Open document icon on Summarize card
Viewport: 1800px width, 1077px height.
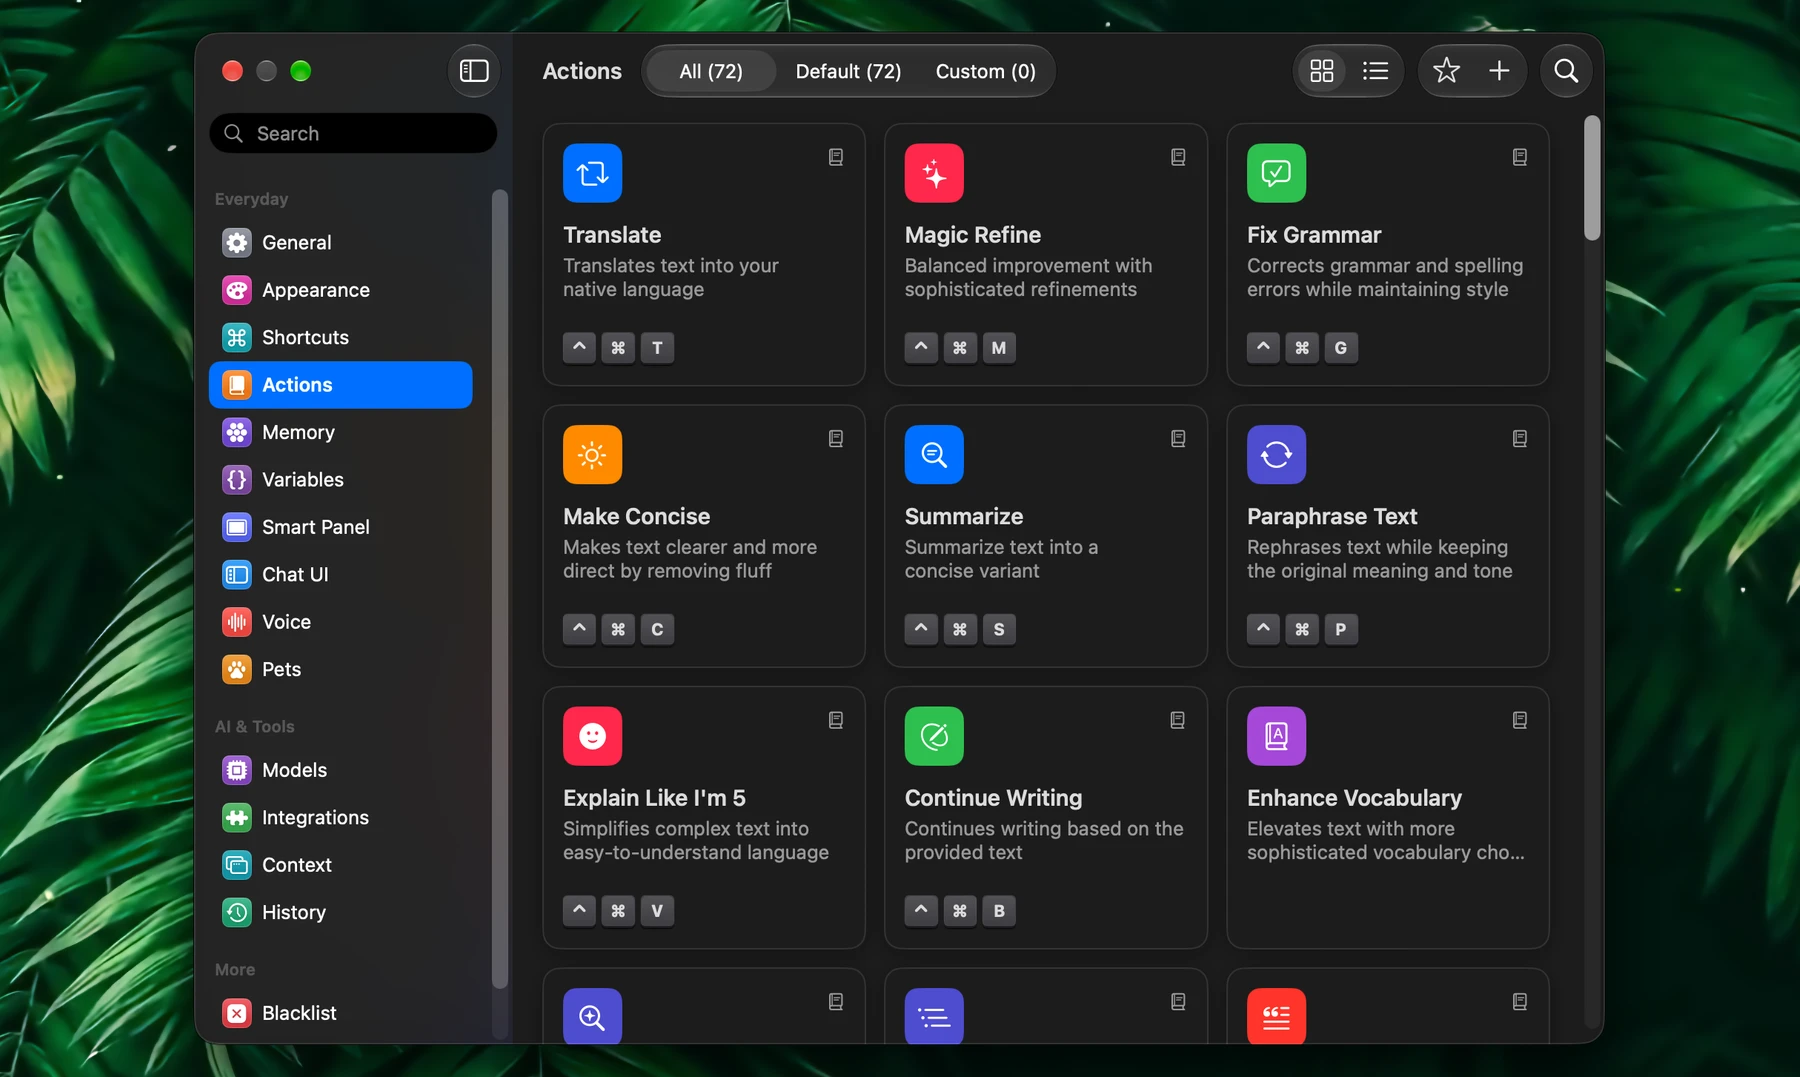(1178, 439)
